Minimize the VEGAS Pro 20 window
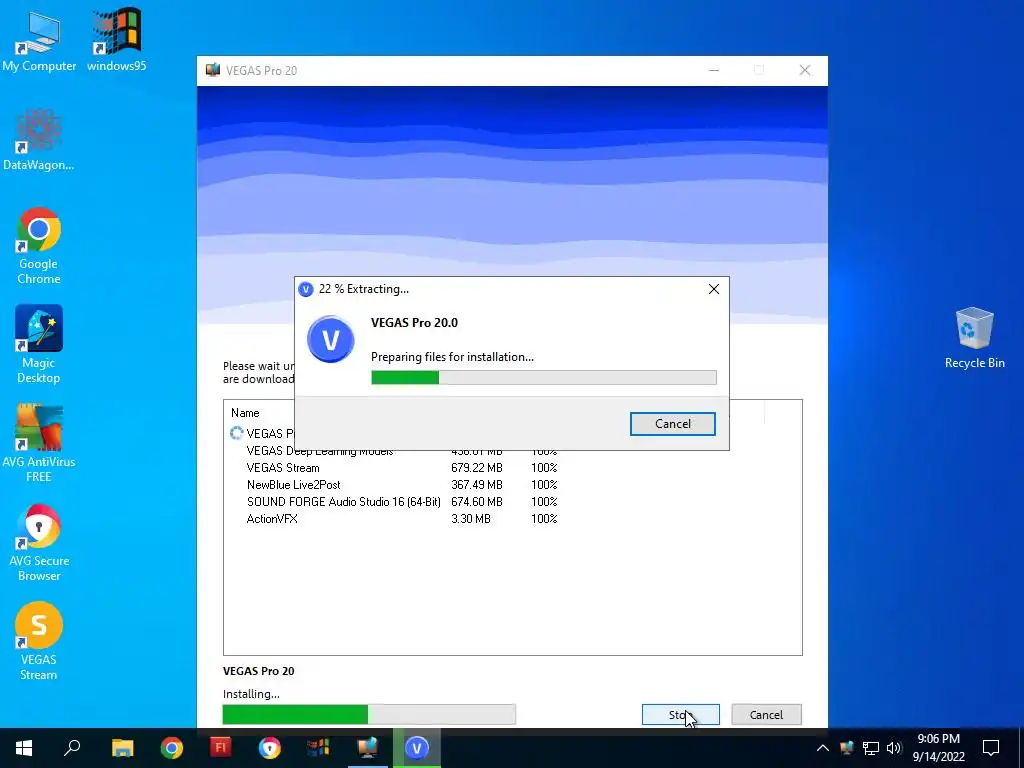The image size is (1024, 768). [714, 71]
